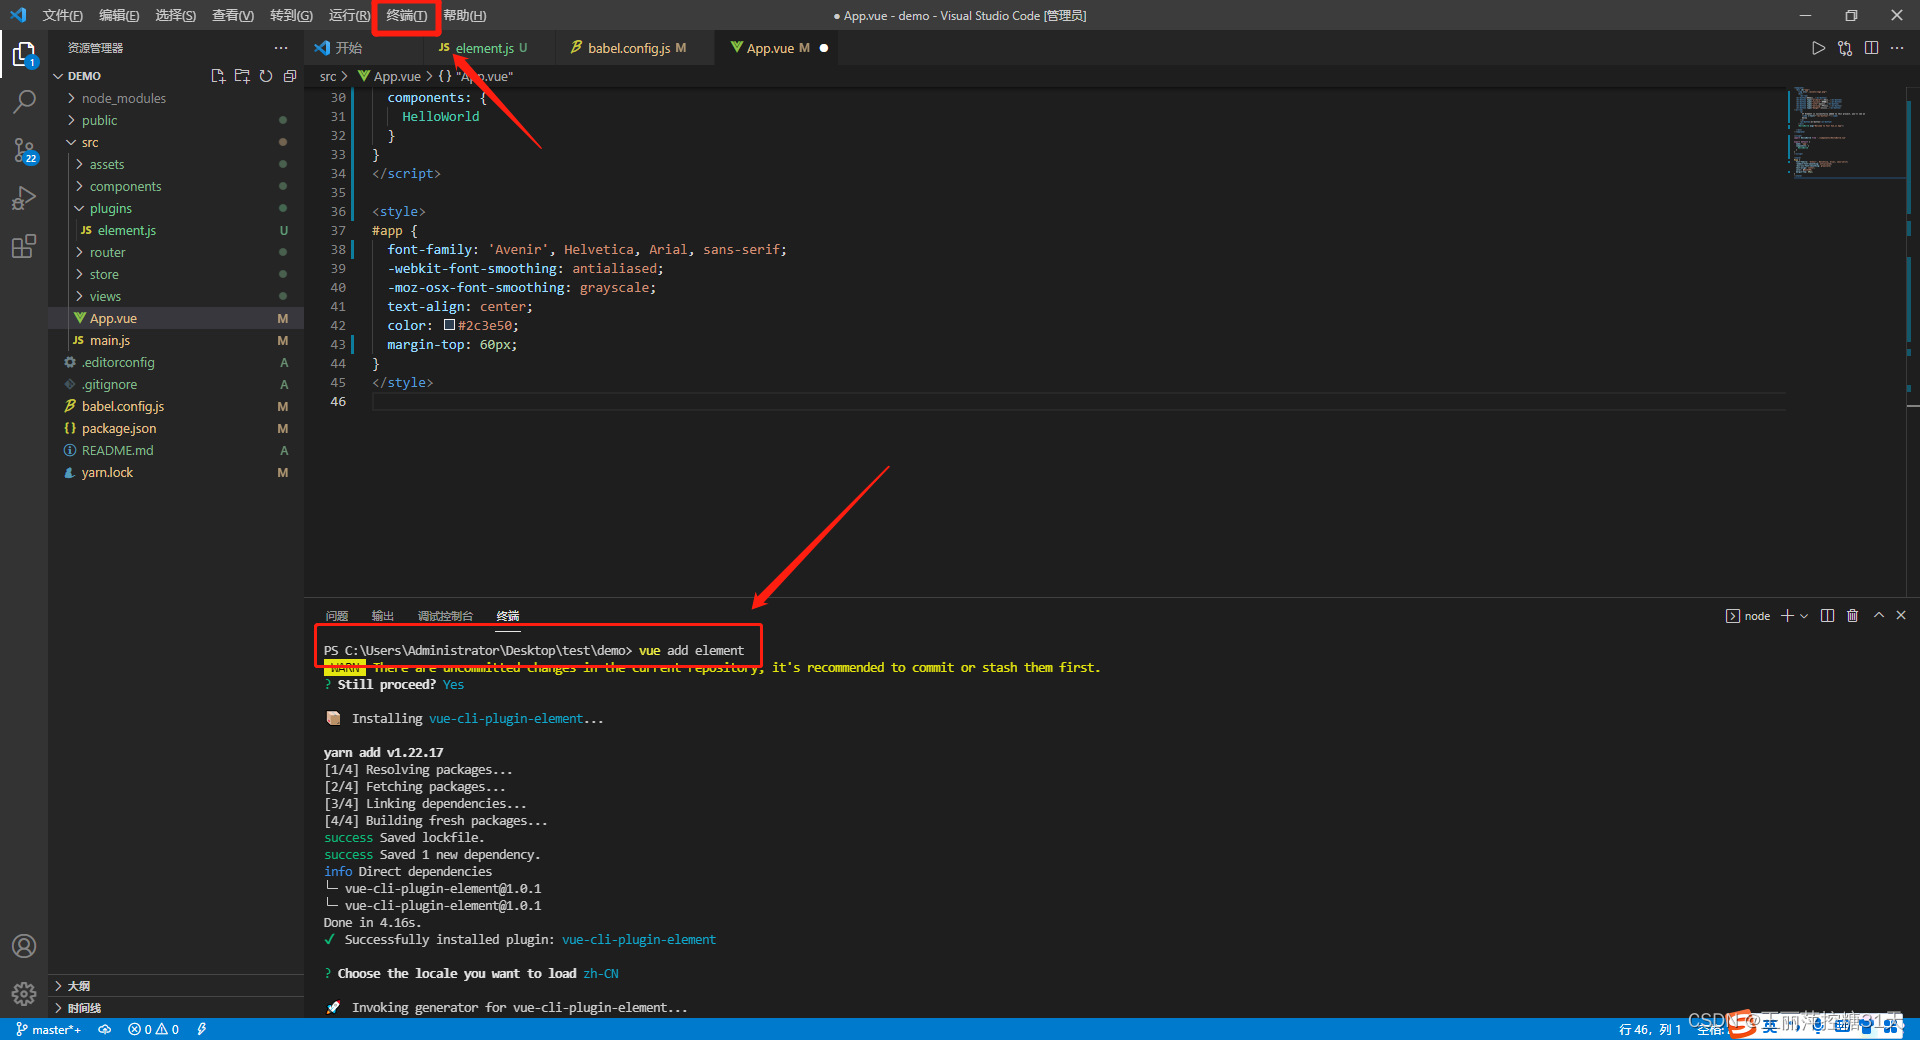Click the errors and warnings counter
Viewport: 1920px width, 1040px height.
click(x=152, y=1029)
